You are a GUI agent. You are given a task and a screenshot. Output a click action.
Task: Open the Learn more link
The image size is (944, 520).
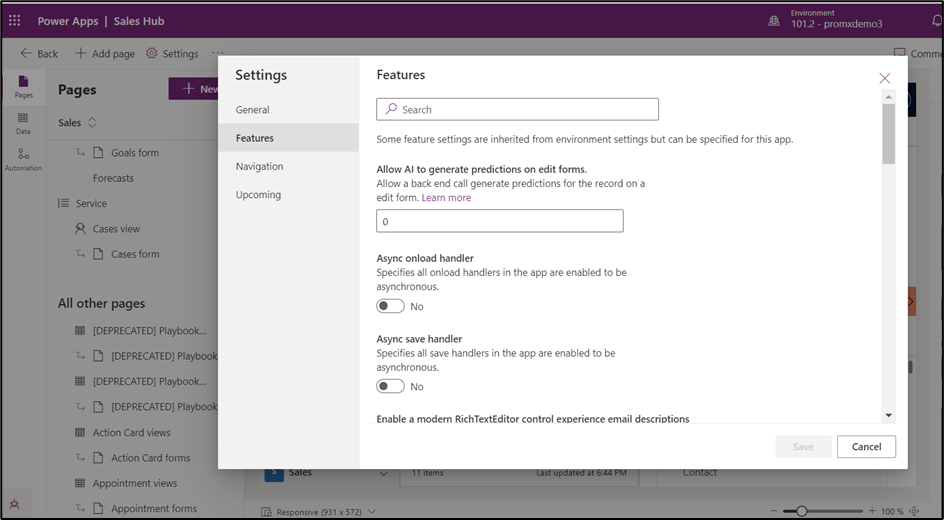(446, 198)
